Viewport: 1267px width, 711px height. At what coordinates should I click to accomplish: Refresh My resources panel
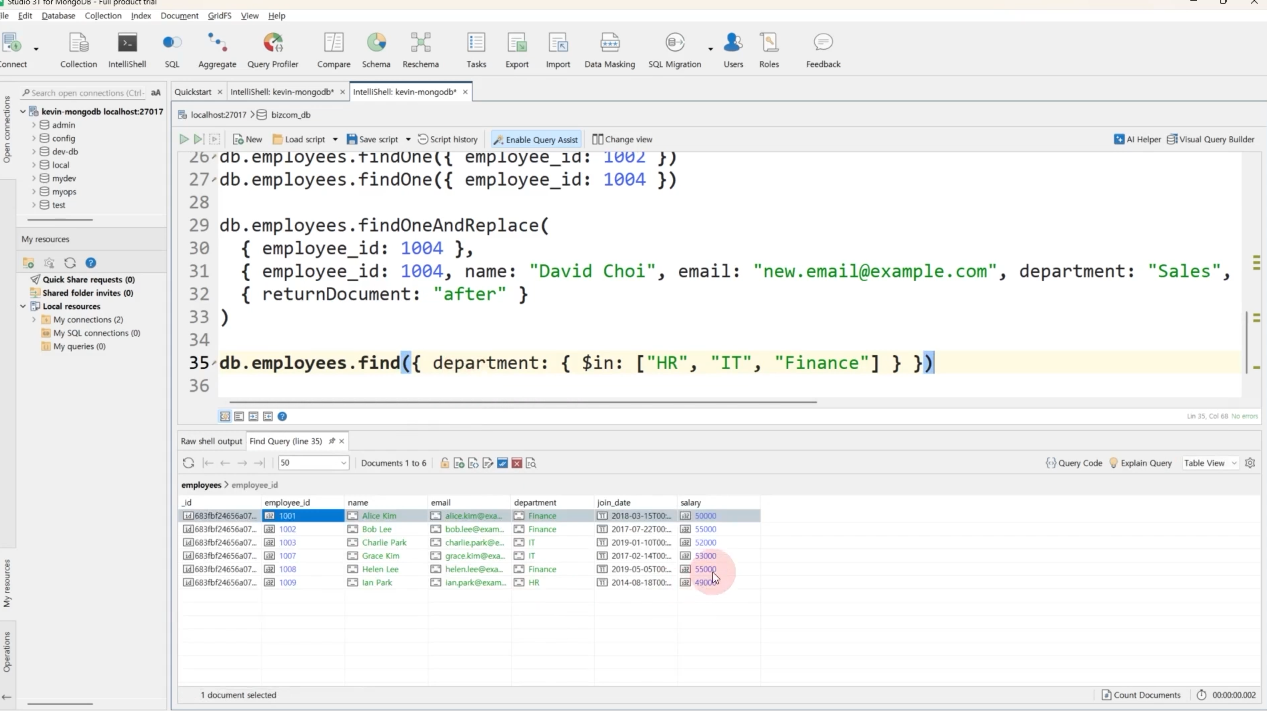[69, 263]
